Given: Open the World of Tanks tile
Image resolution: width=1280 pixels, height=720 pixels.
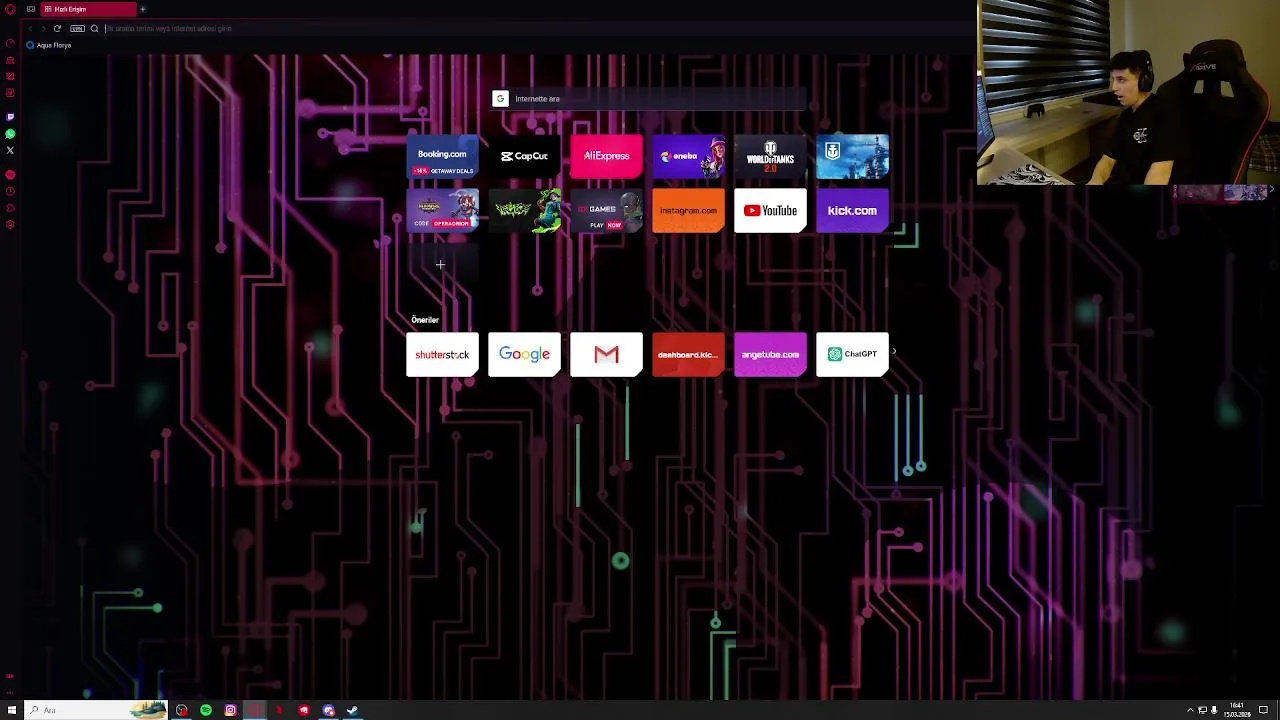Looking at the screenshot, I should 770,156.
